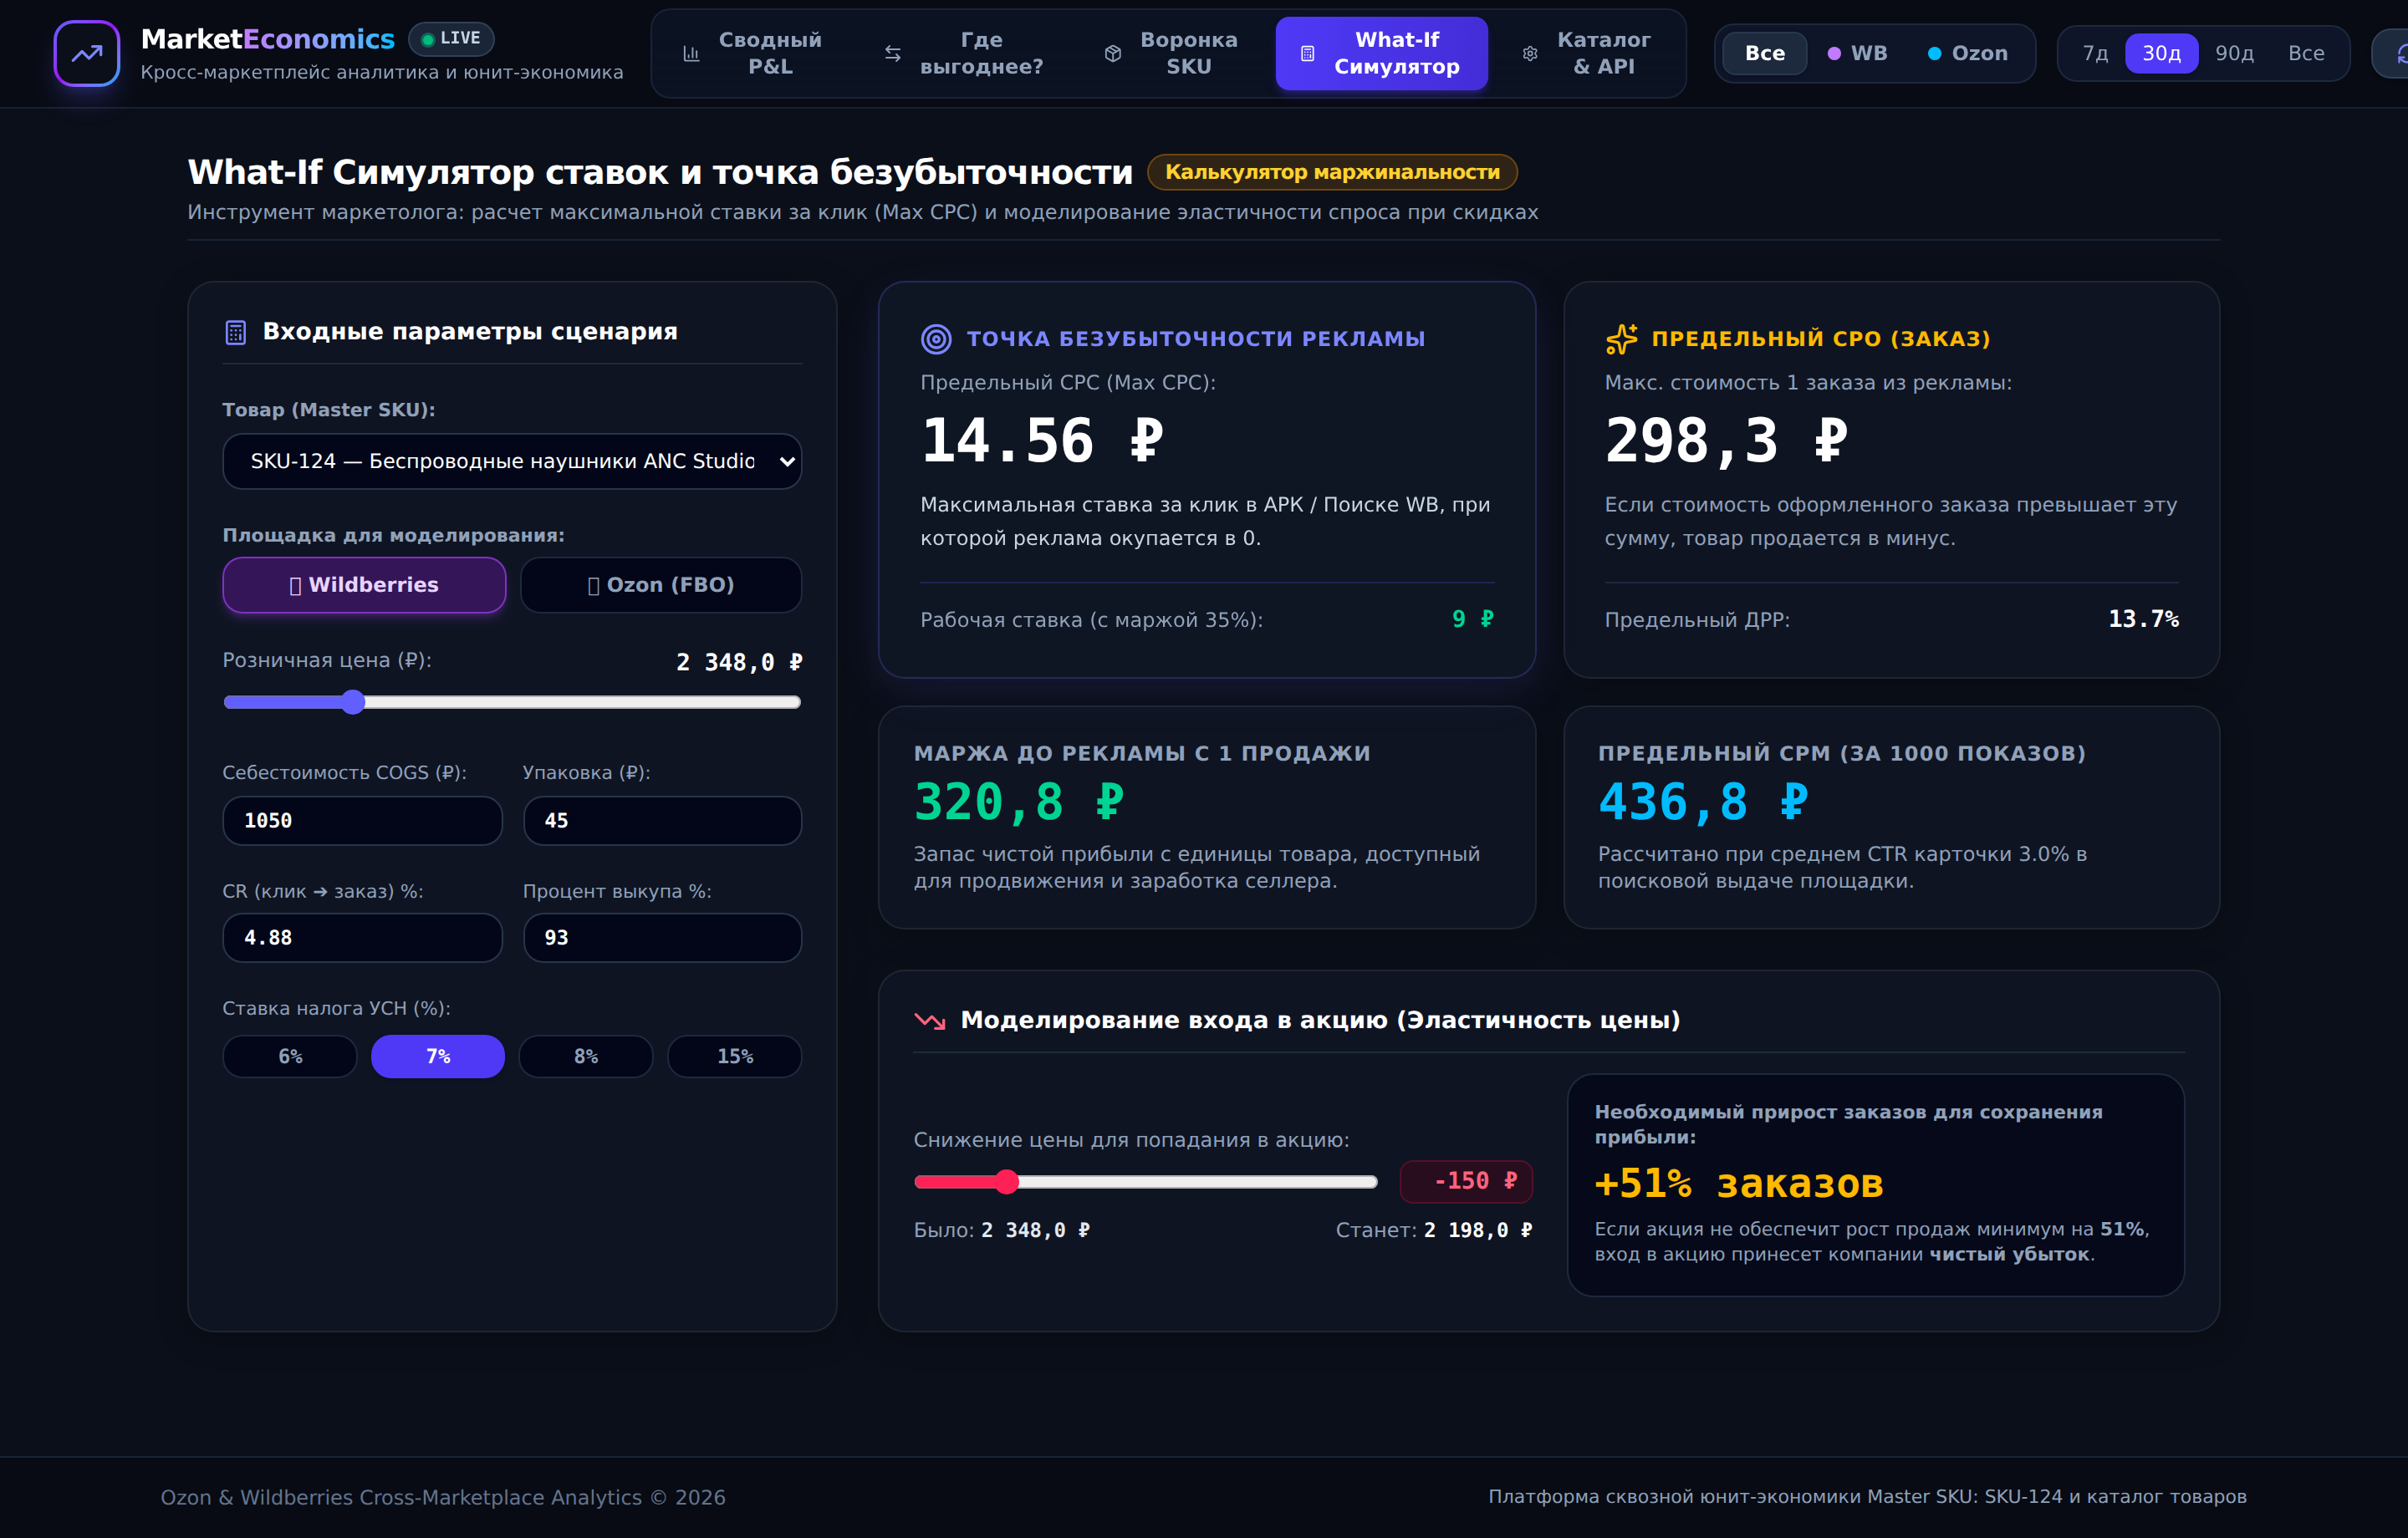Image resolution: width=2408 pixels, height=1538 pixels.
Task: Click the downward trend icon by Моделирование входа в акцию
Action: click(930, 1020)
